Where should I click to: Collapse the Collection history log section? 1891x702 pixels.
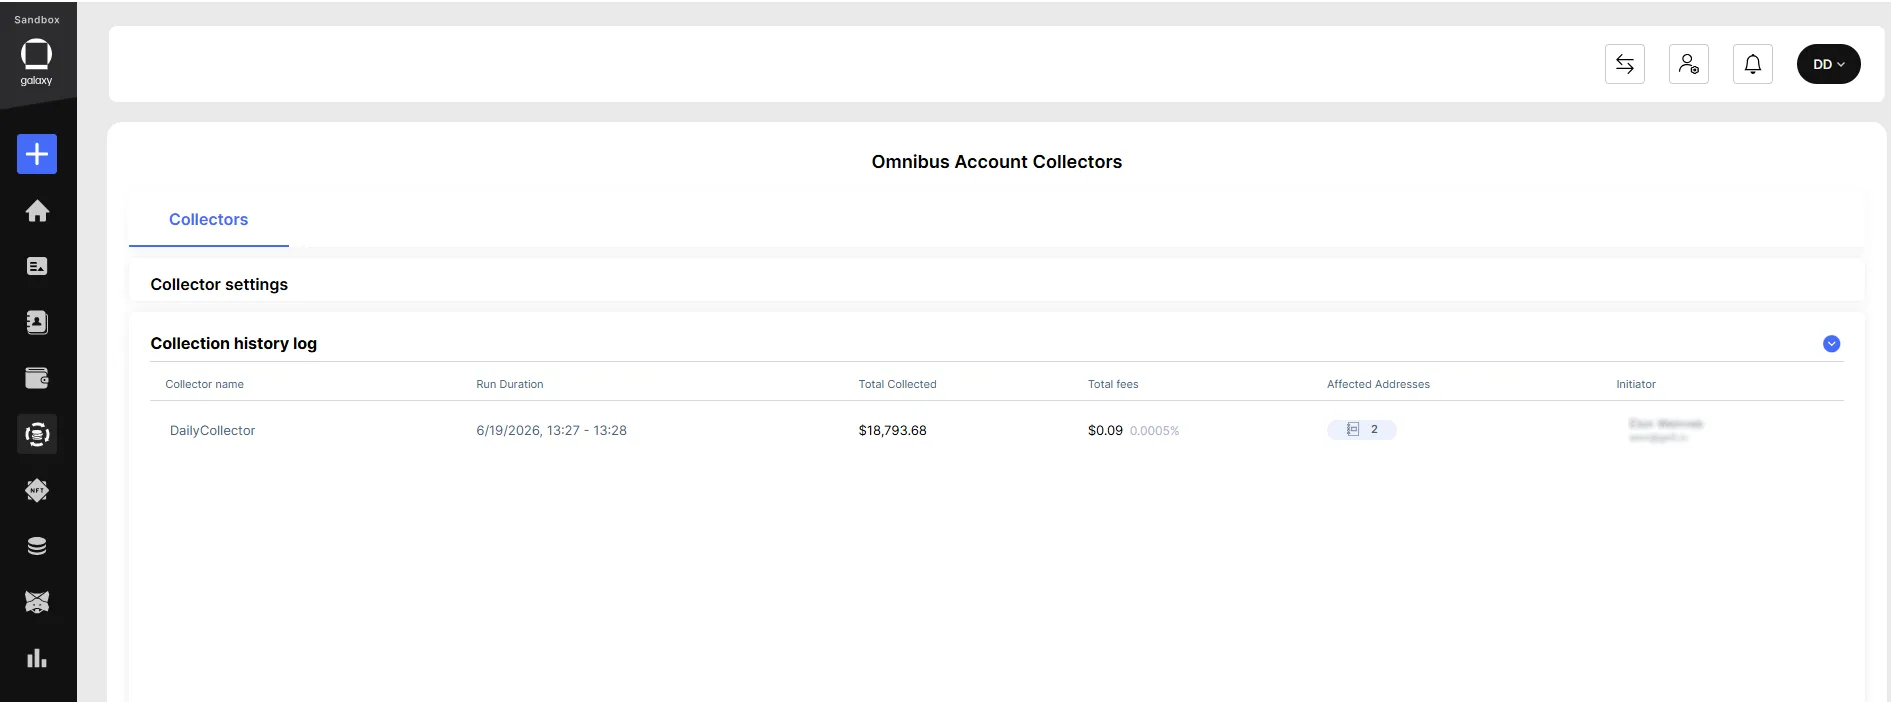[1832, 344]
